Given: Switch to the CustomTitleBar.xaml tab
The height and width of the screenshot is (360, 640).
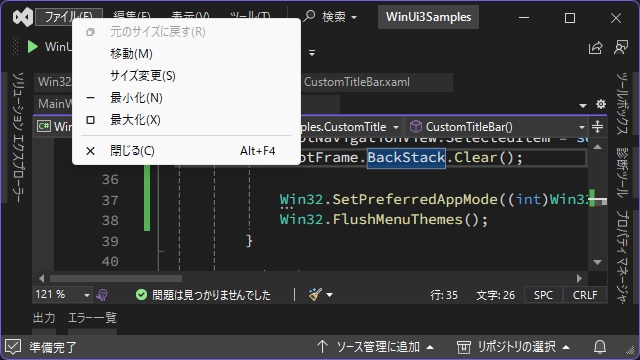Looking at the screenshot, I should click(357, 82).
